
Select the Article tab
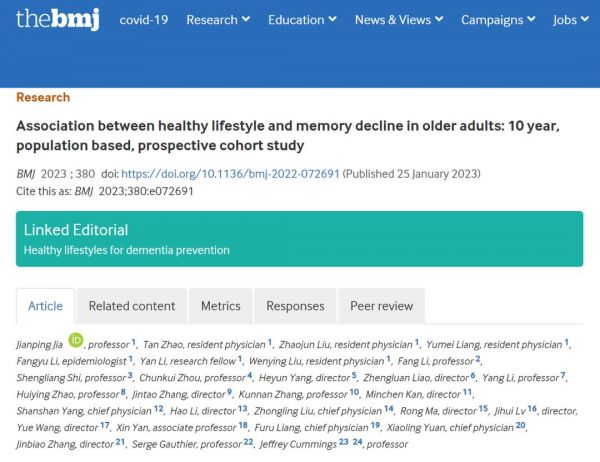(45, 306)
